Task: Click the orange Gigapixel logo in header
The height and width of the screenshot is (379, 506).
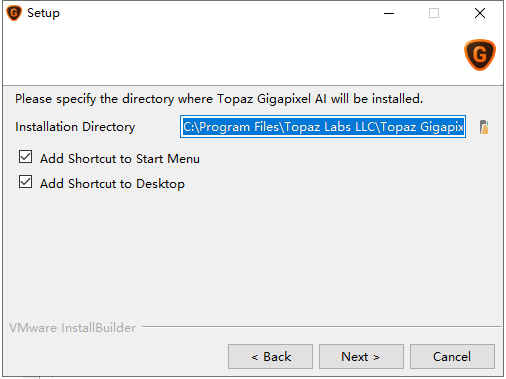Action: coord(480,55)
